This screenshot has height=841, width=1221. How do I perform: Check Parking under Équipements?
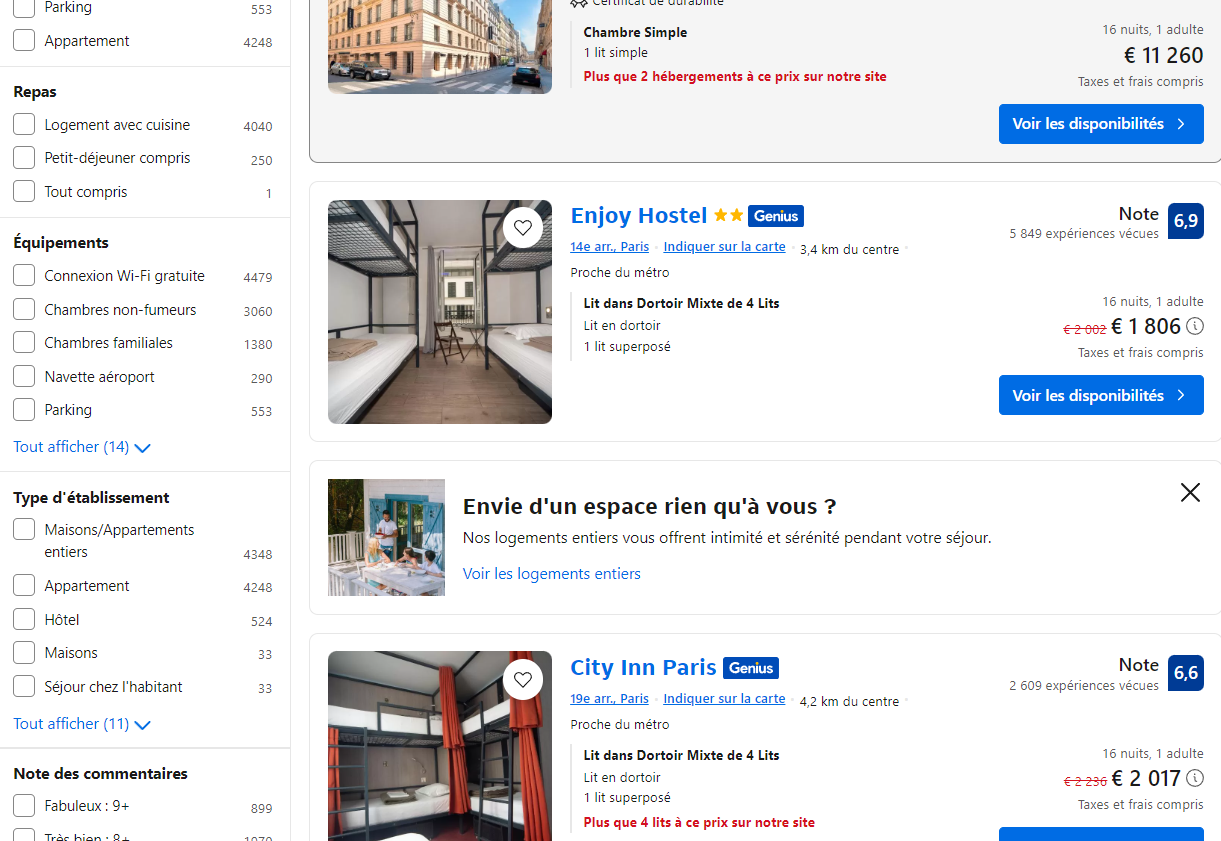24,410
